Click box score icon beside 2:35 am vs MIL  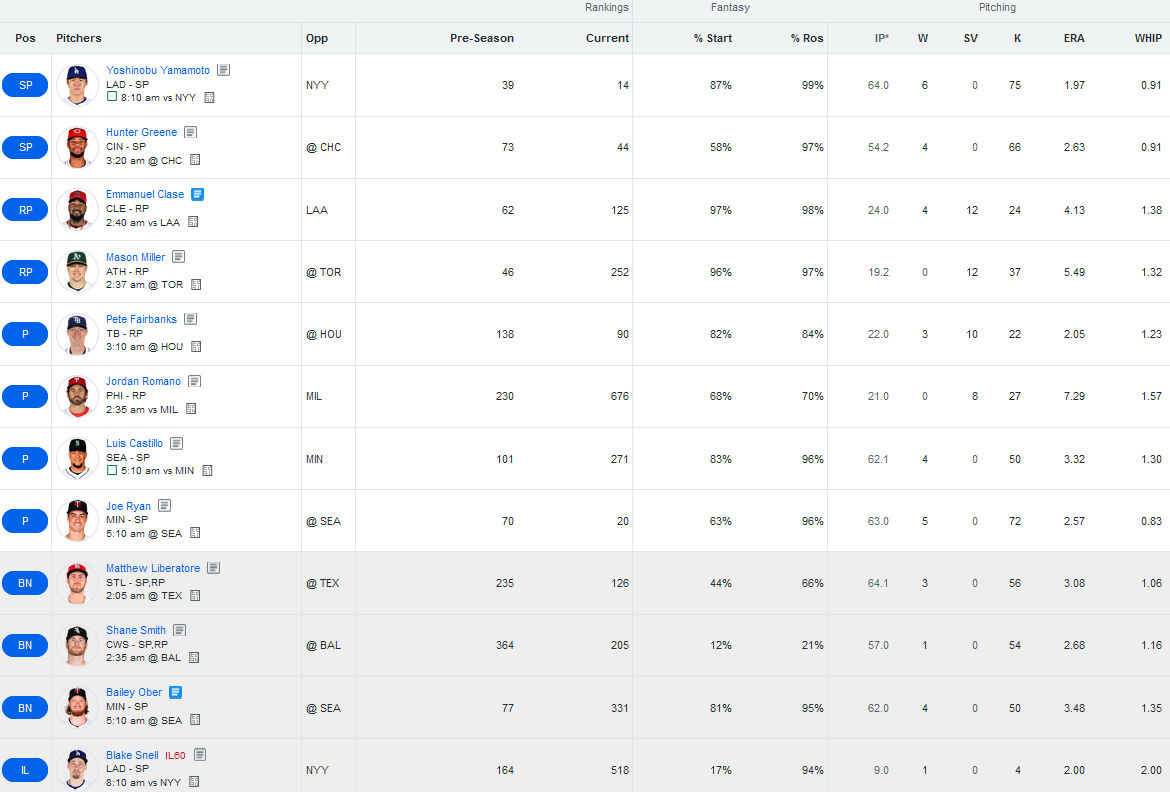[190, 409]
